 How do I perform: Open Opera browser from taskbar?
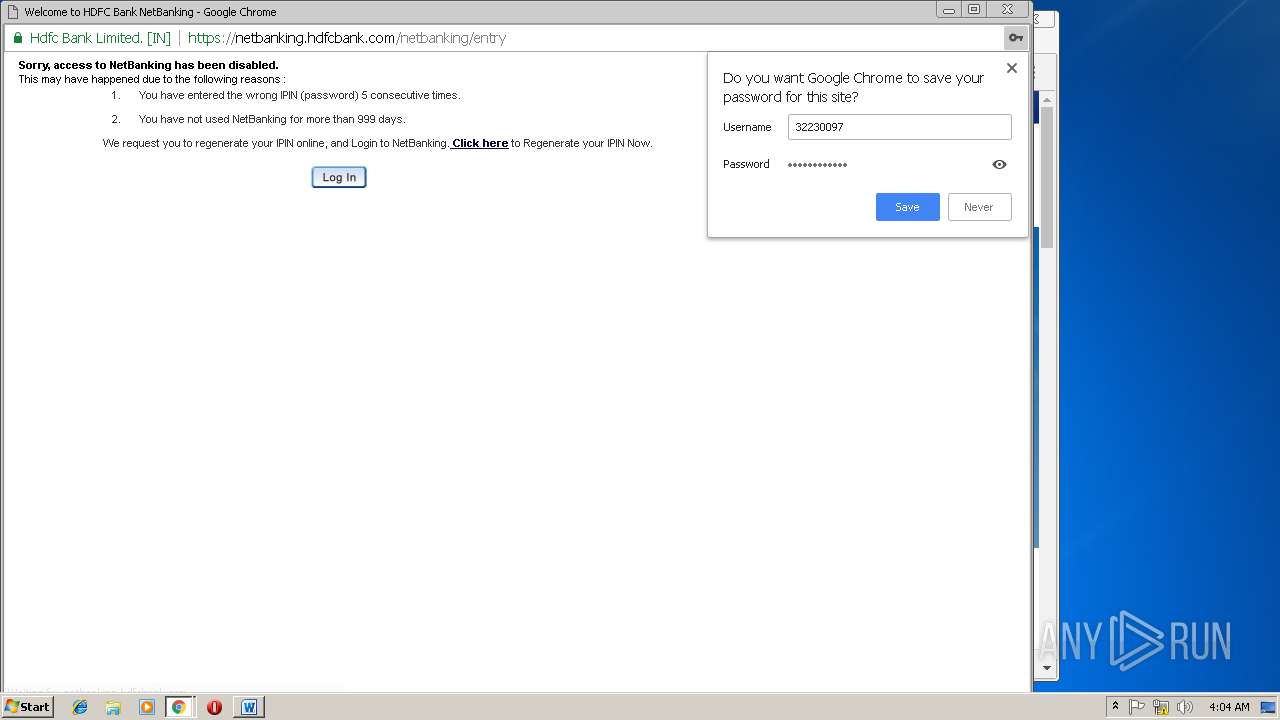point(214,707)
